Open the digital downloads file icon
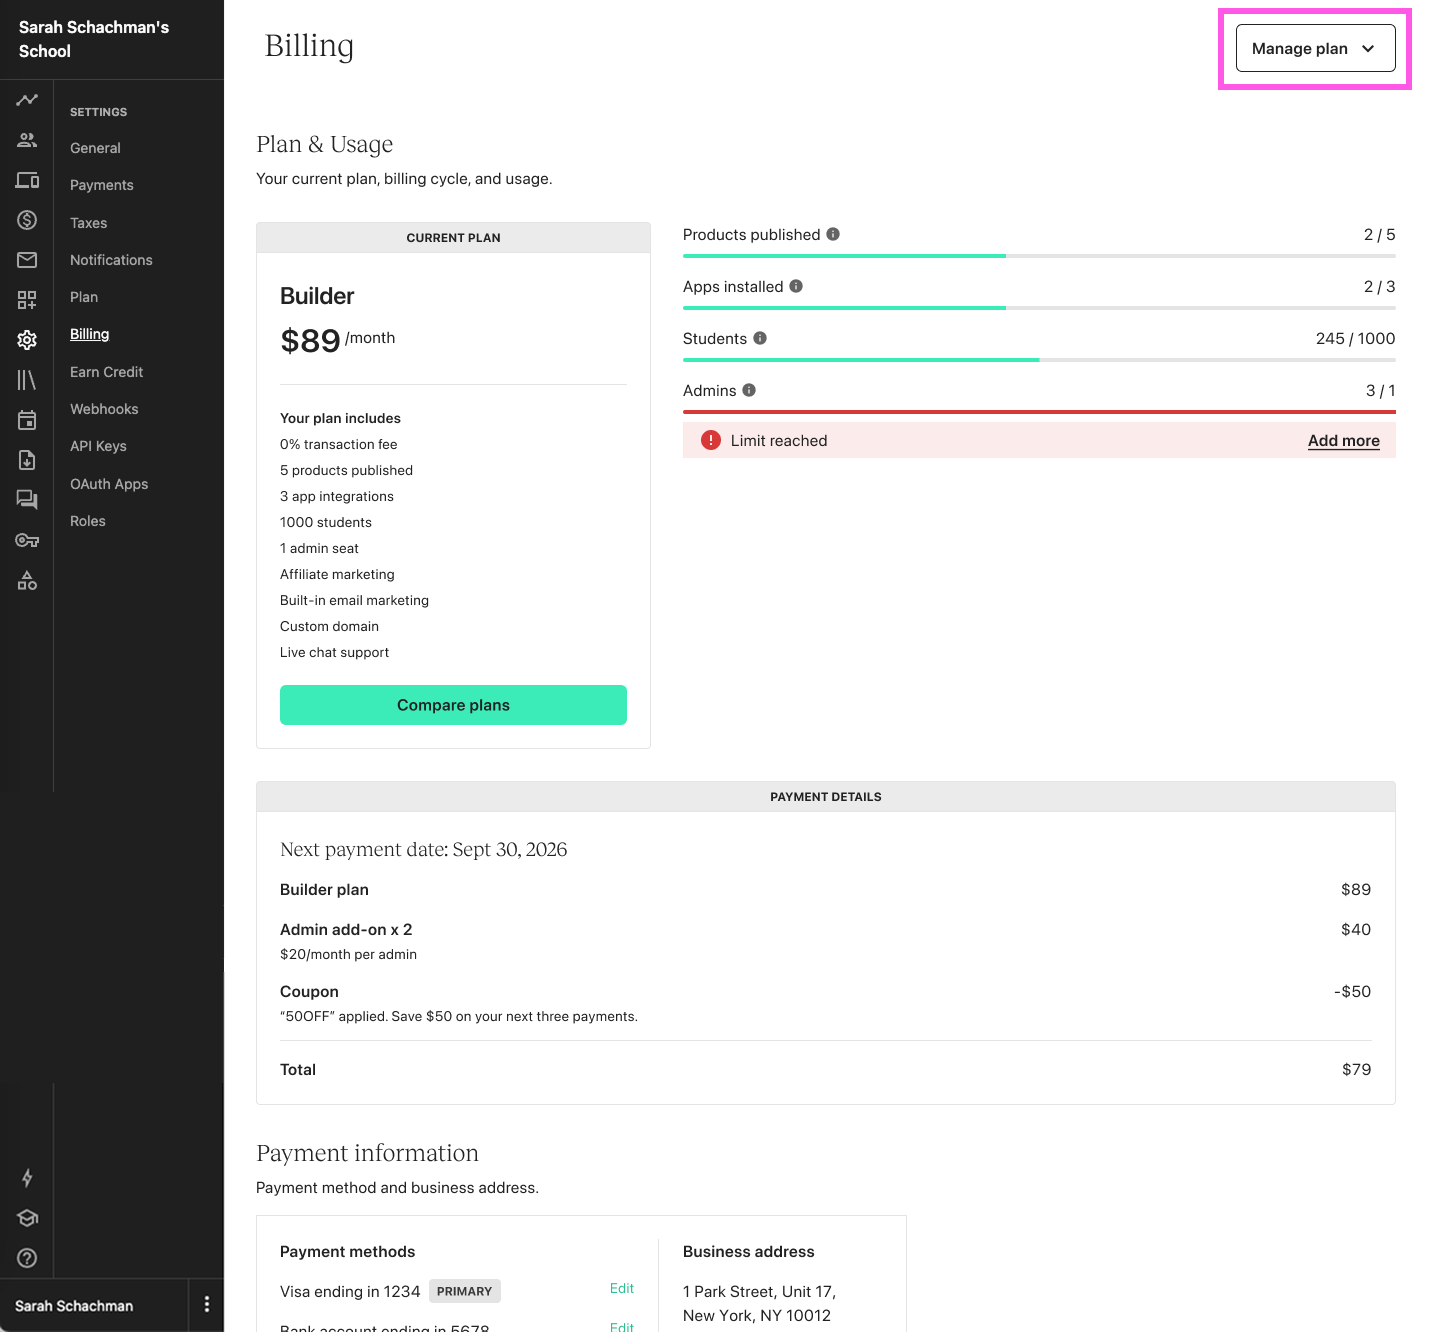This screenshot has width=1440, height=1332. 27,460
